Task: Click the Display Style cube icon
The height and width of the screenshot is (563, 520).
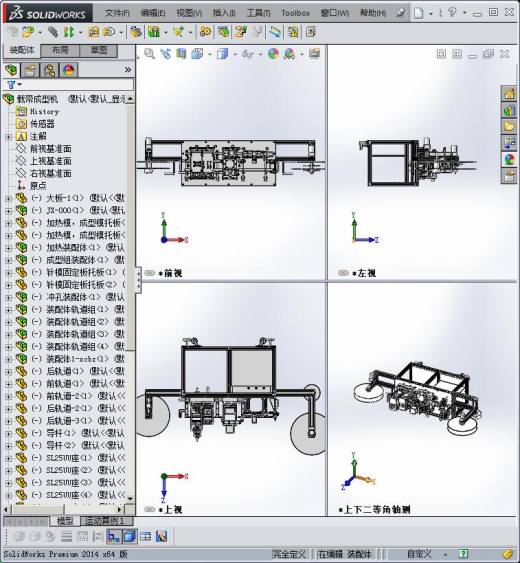Action: tap(222, 54)
